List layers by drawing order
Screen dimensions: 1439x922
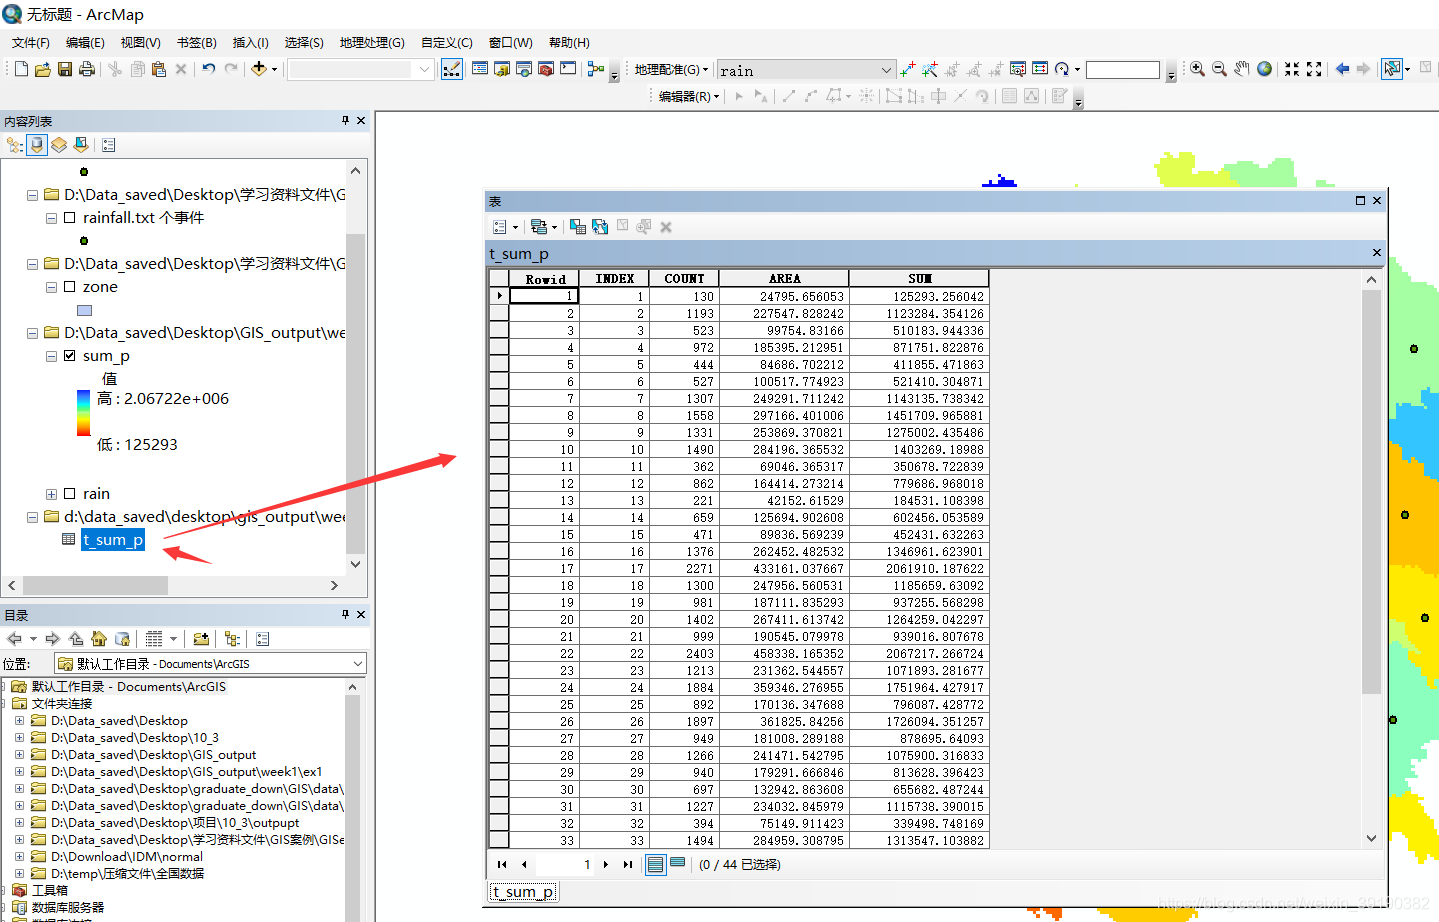point(14,145)
